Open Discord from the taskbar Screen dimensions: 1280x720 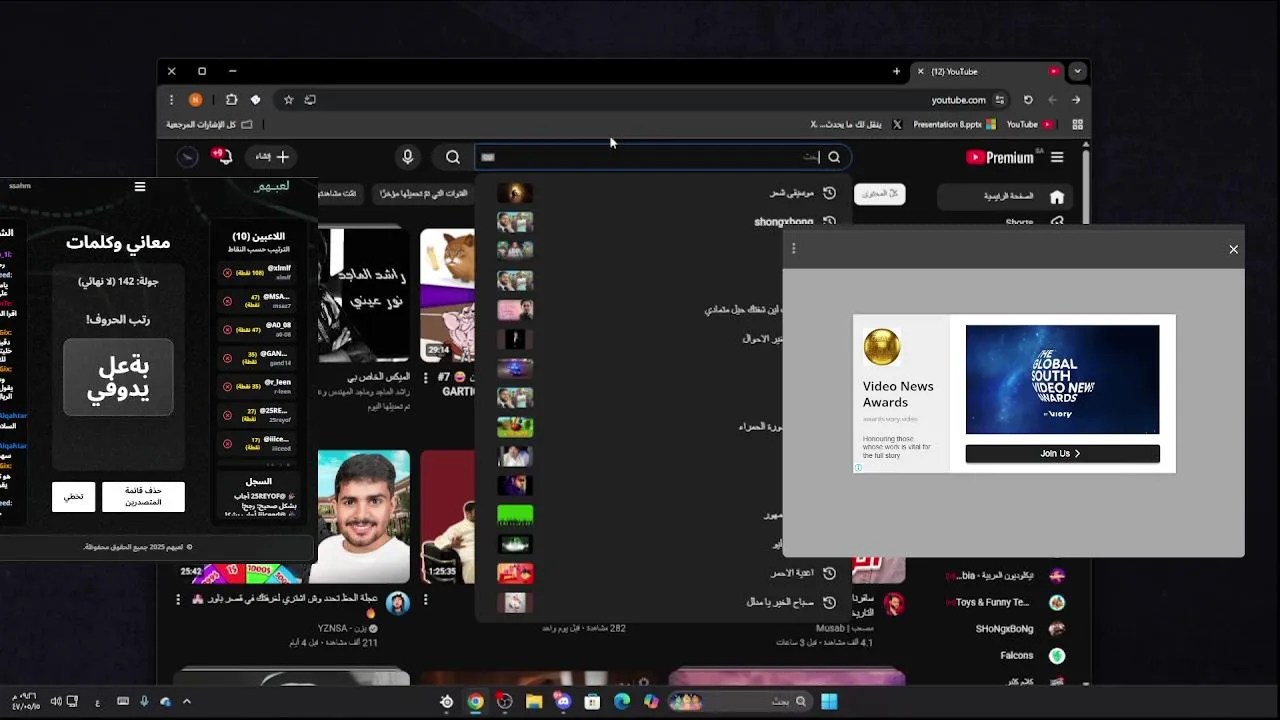(563, 702)
